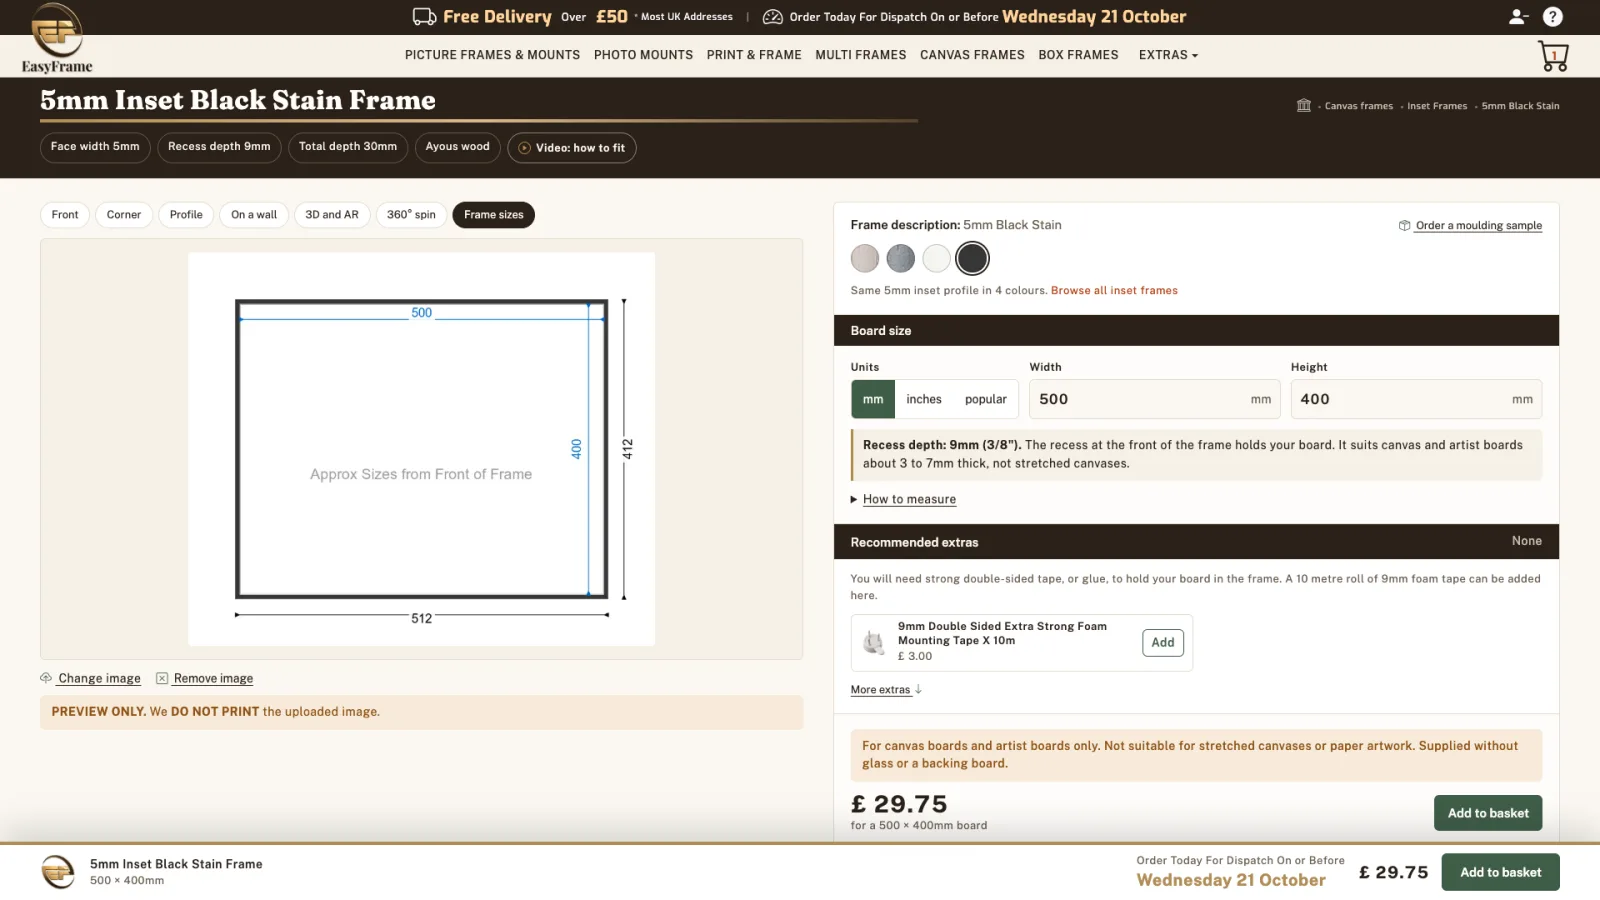Select the Frame sizes tab
Screen dimensions: 1600x900
(494, 215)
